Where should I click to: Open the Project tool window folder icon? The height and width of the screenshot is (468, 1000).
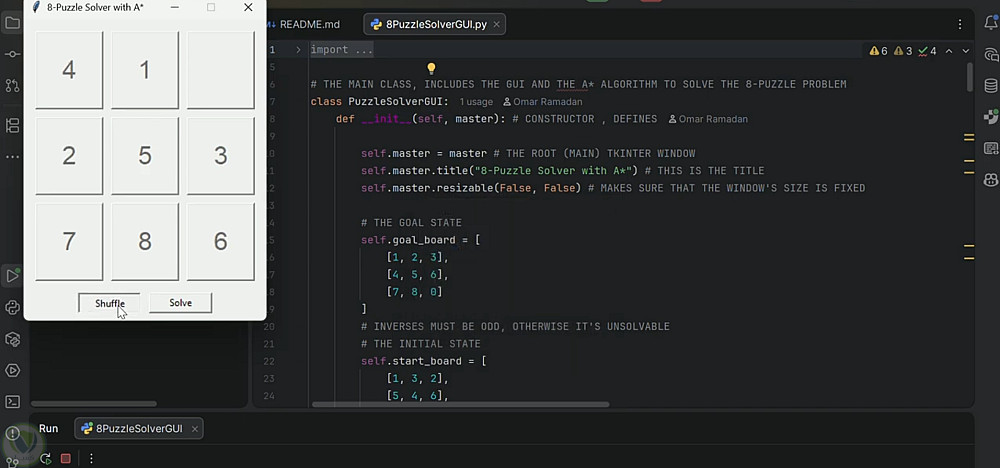[12, 24]
